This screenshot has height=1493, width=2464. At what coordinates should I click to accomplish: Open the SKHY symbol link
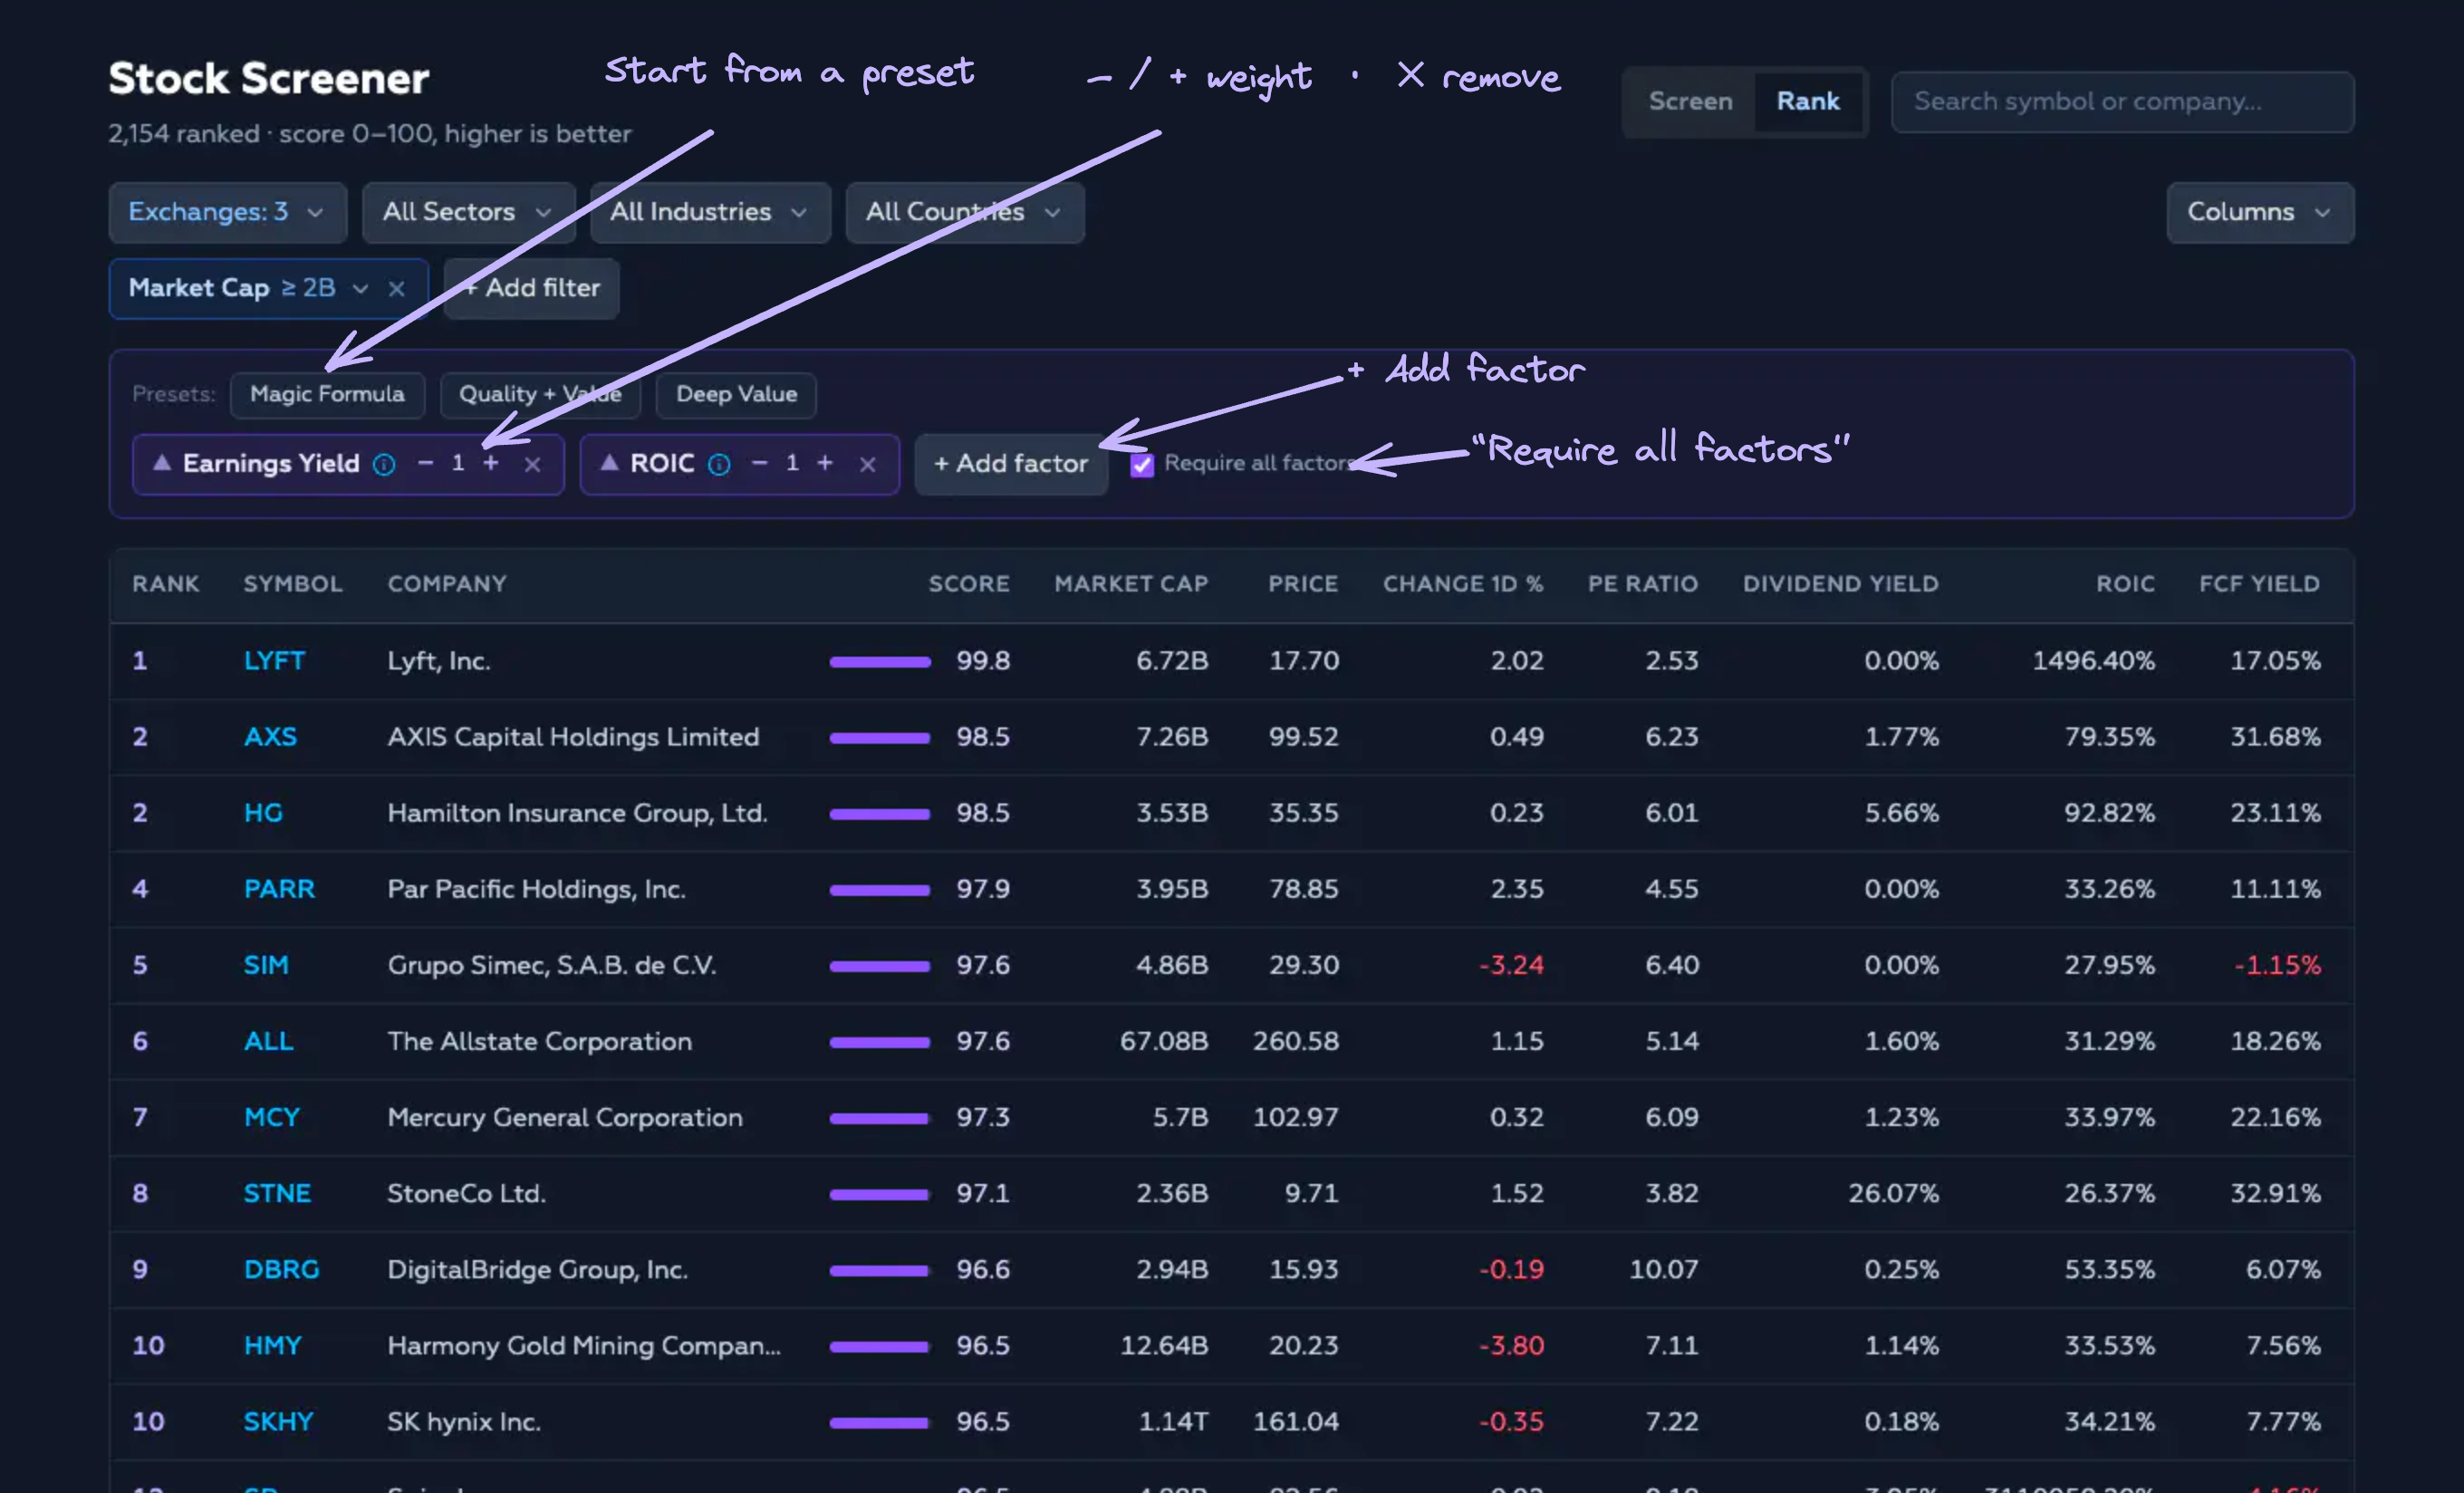point(278,1421)
